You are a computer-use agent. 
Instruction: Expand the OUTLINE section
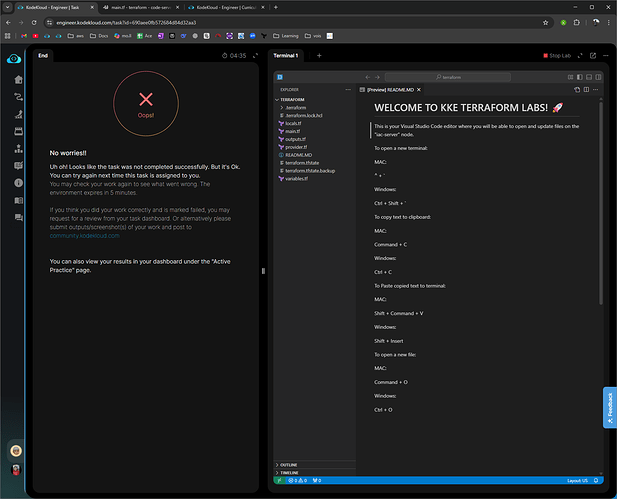point(291,465)
